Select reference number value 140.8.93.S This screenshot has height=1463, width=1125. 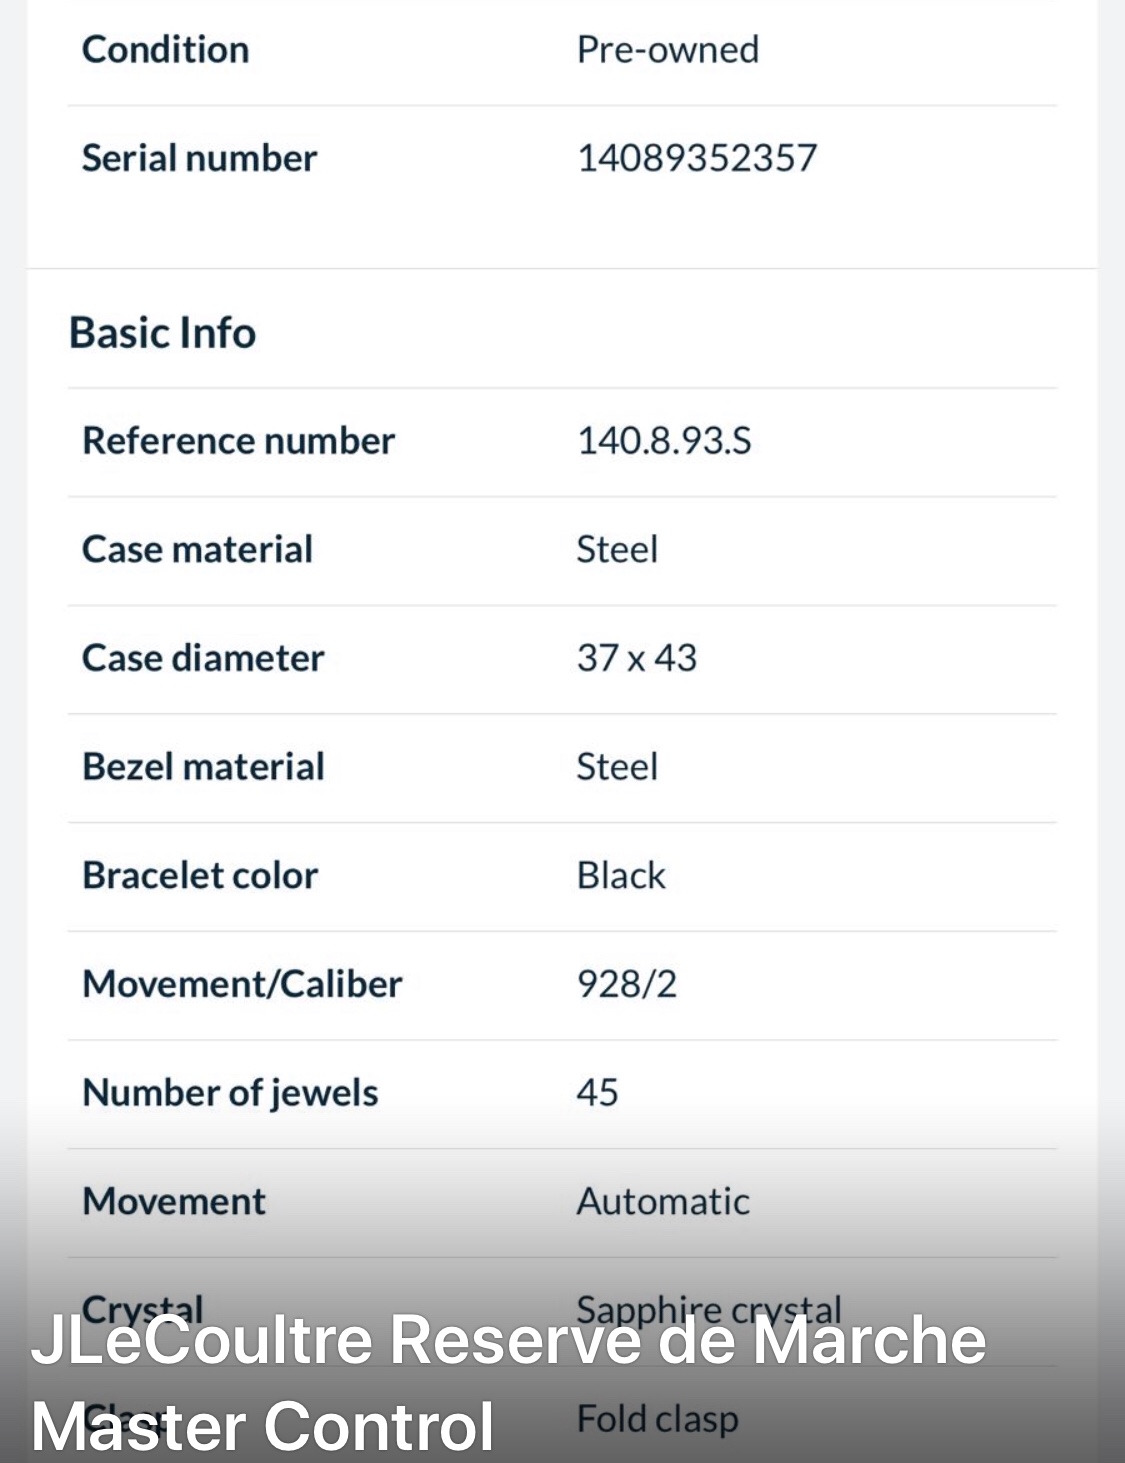(x=664, y=441)
